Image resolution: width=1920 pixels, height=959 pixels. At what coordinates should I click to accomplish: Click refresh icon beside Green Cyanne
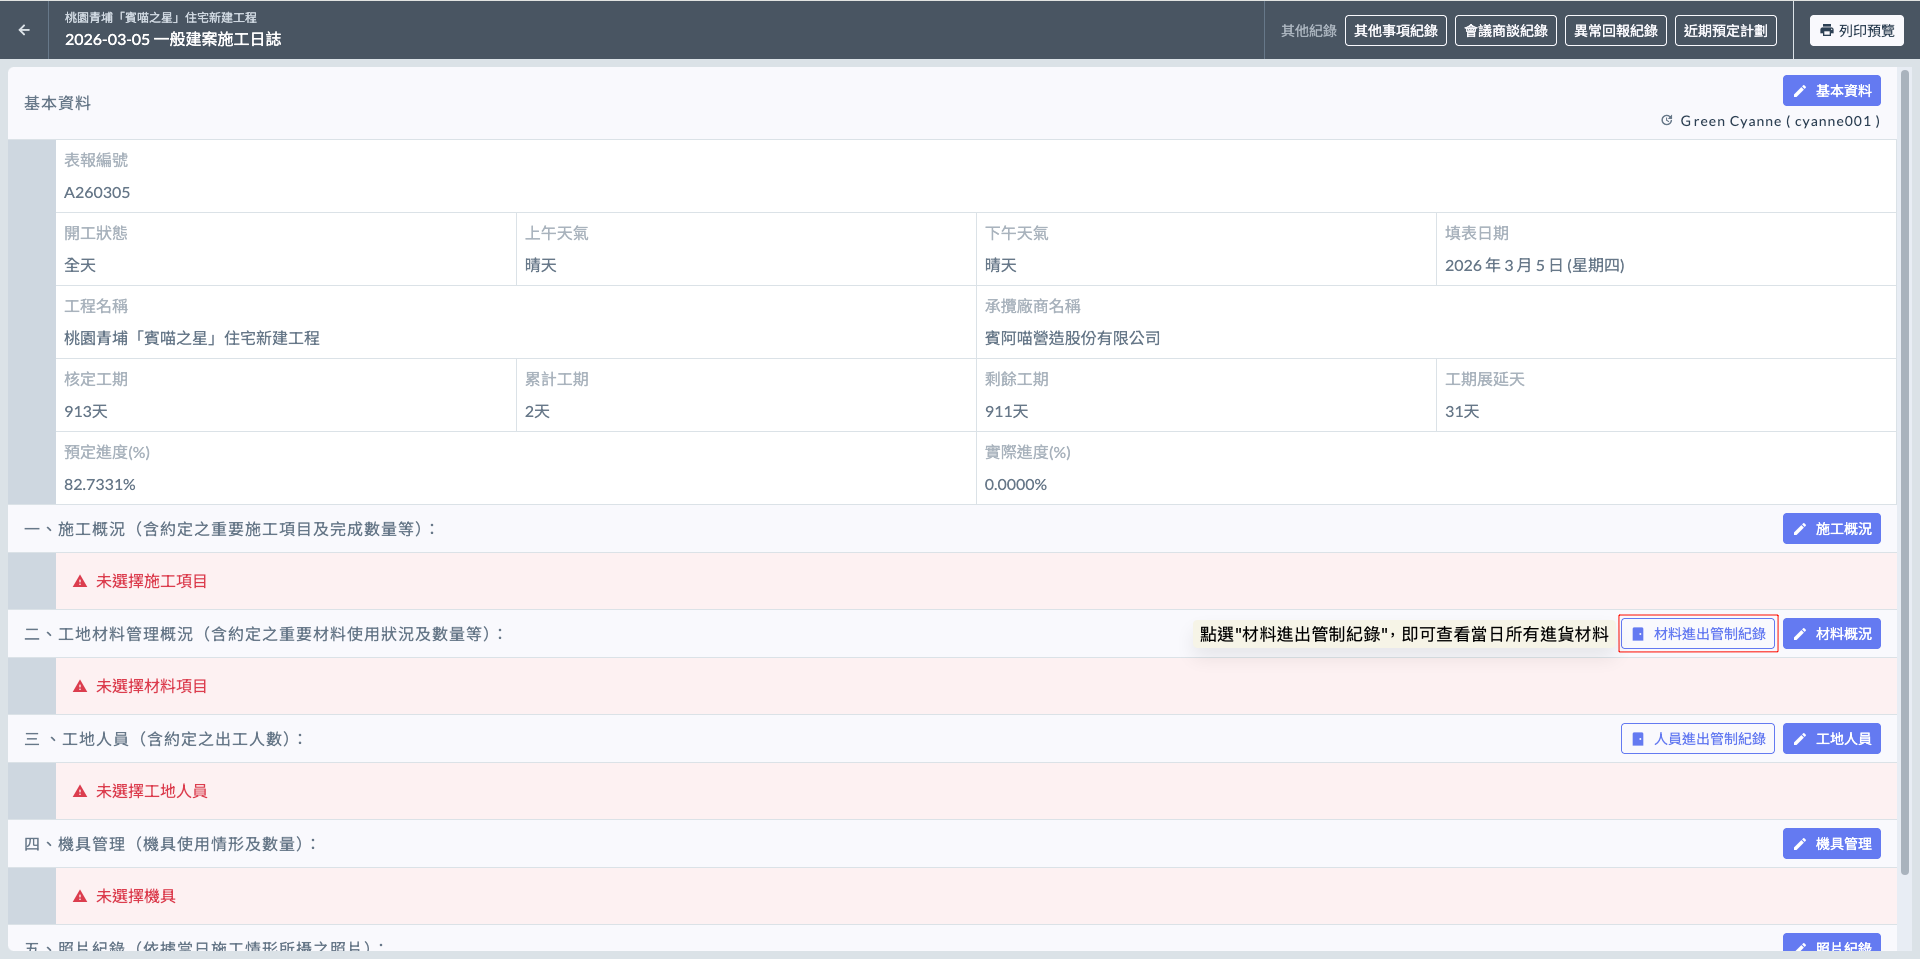[1667, 121]
